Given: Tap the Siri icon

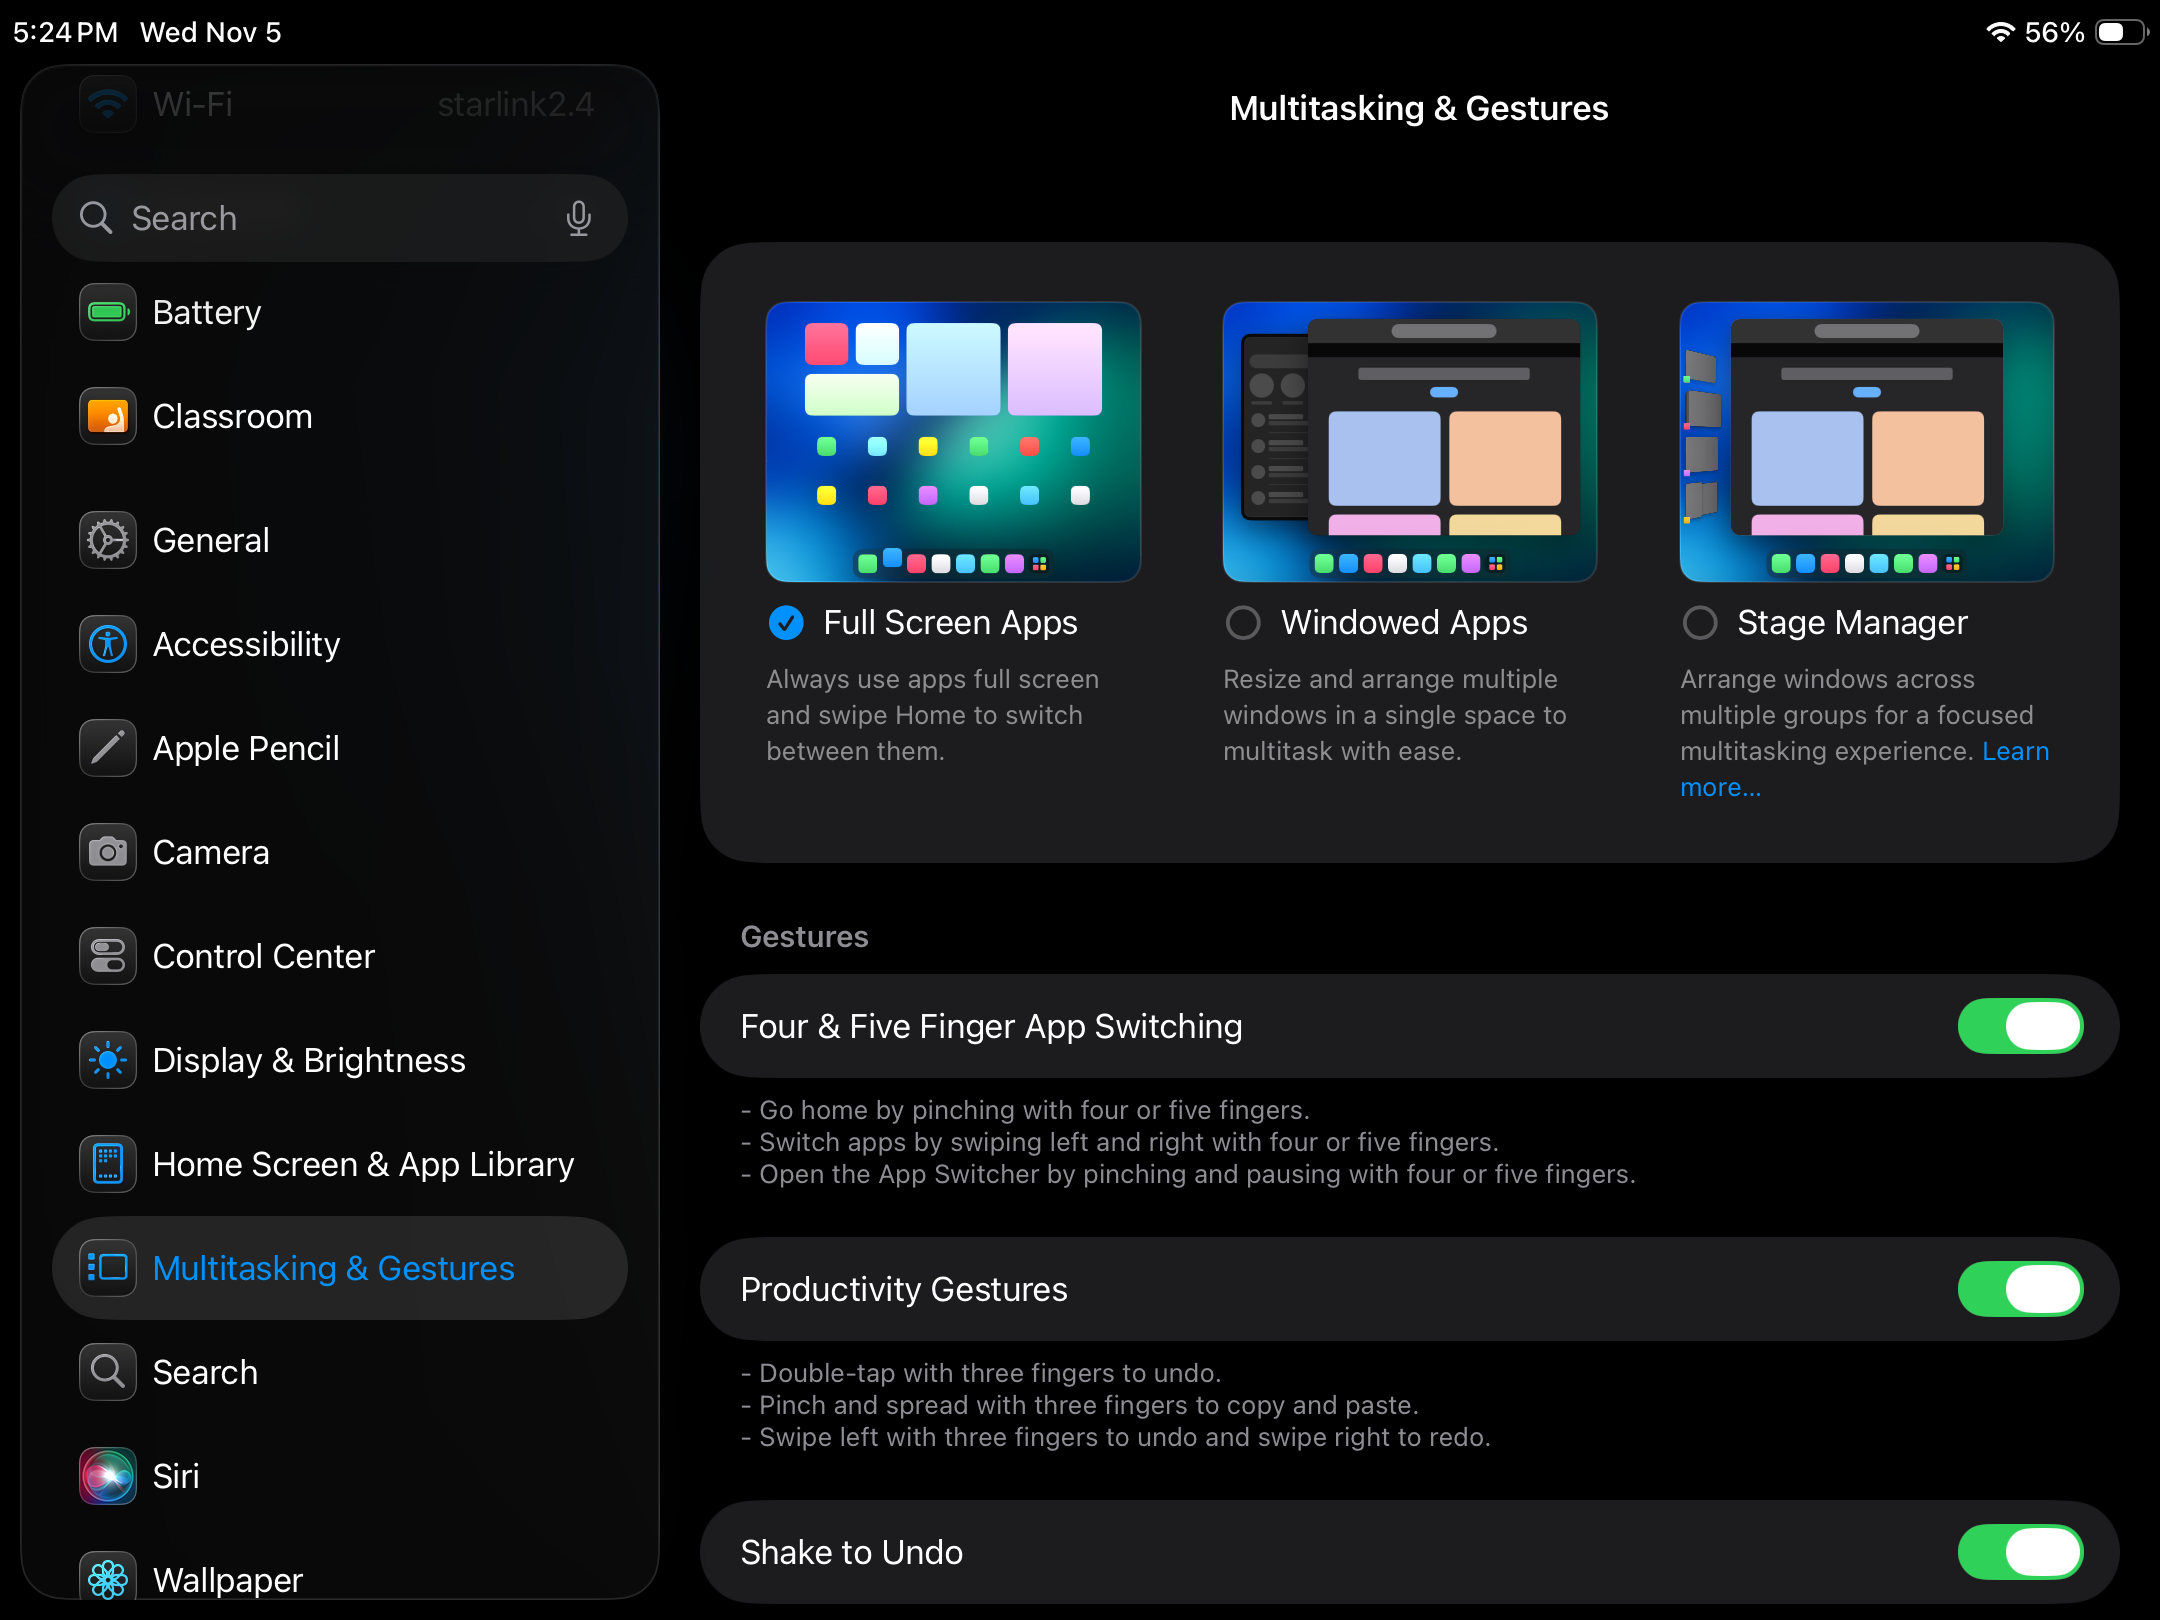Looking at the screenshot, I should [x=108, y=1476].
